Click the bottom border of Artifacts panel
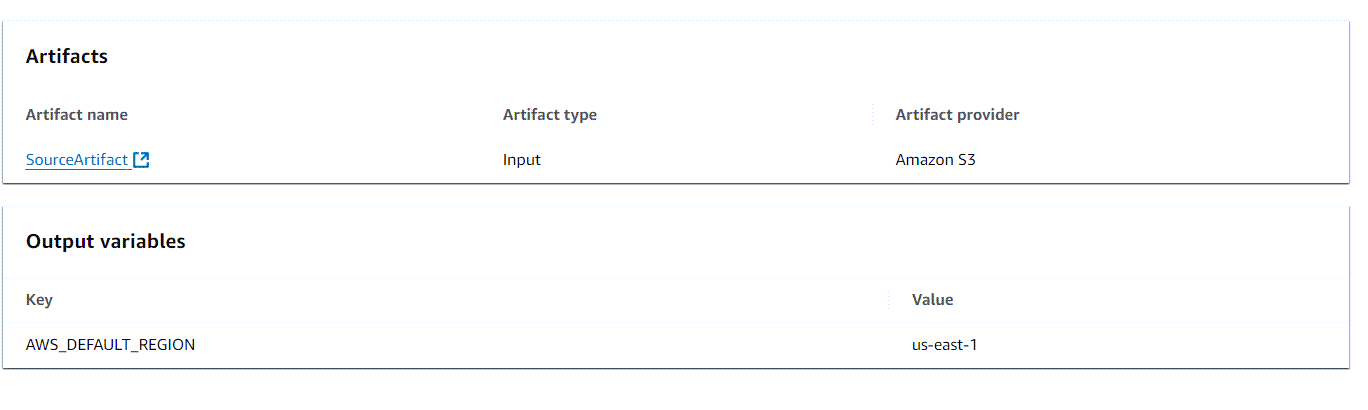 (x=676, y=184)
